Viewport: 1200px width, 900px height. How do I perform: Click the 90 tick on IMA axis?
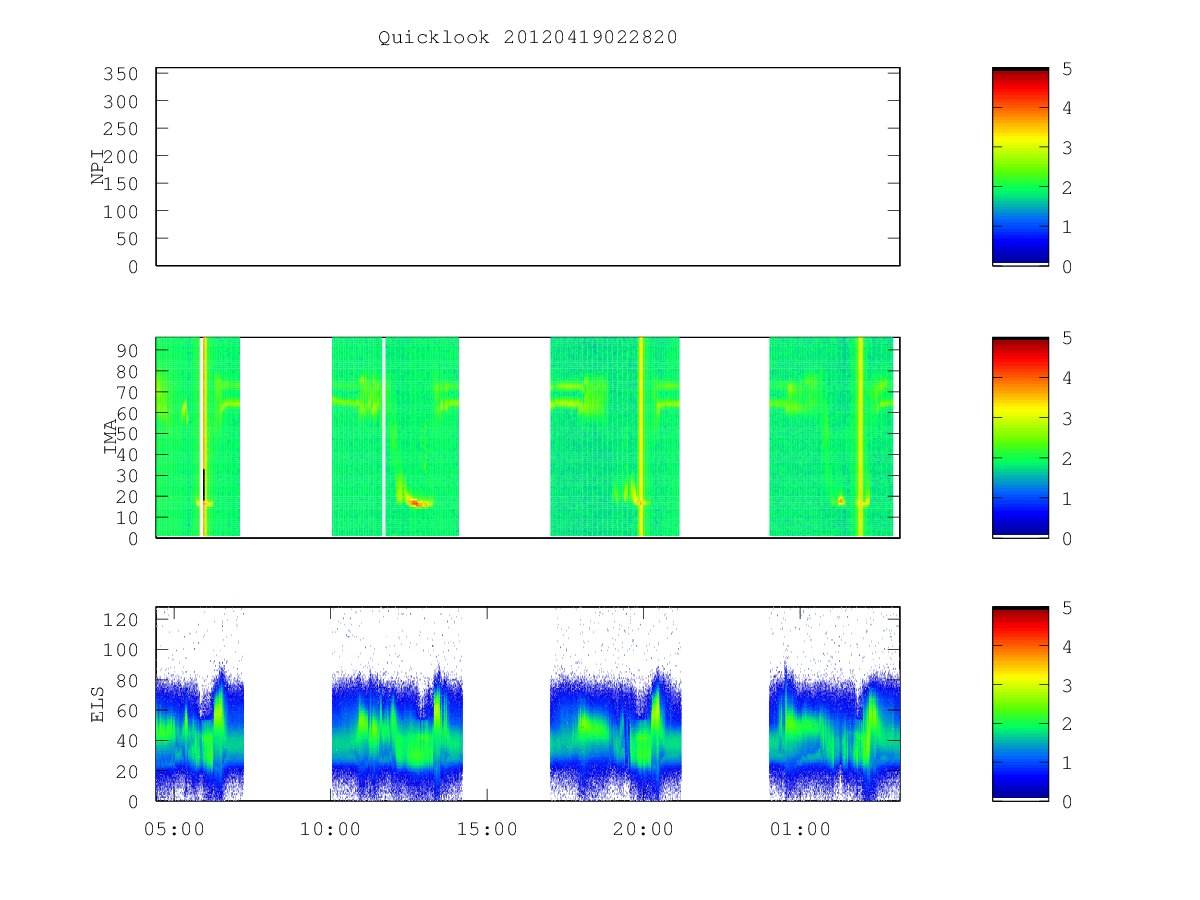(127, 350)
